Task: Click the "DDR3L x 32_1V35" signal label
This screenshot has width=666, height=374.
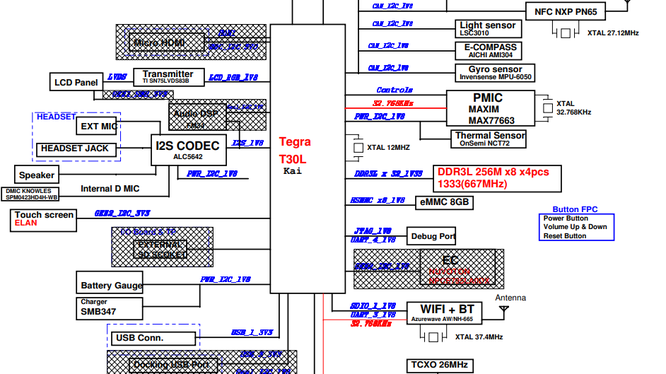Action: tap(388, 174)
